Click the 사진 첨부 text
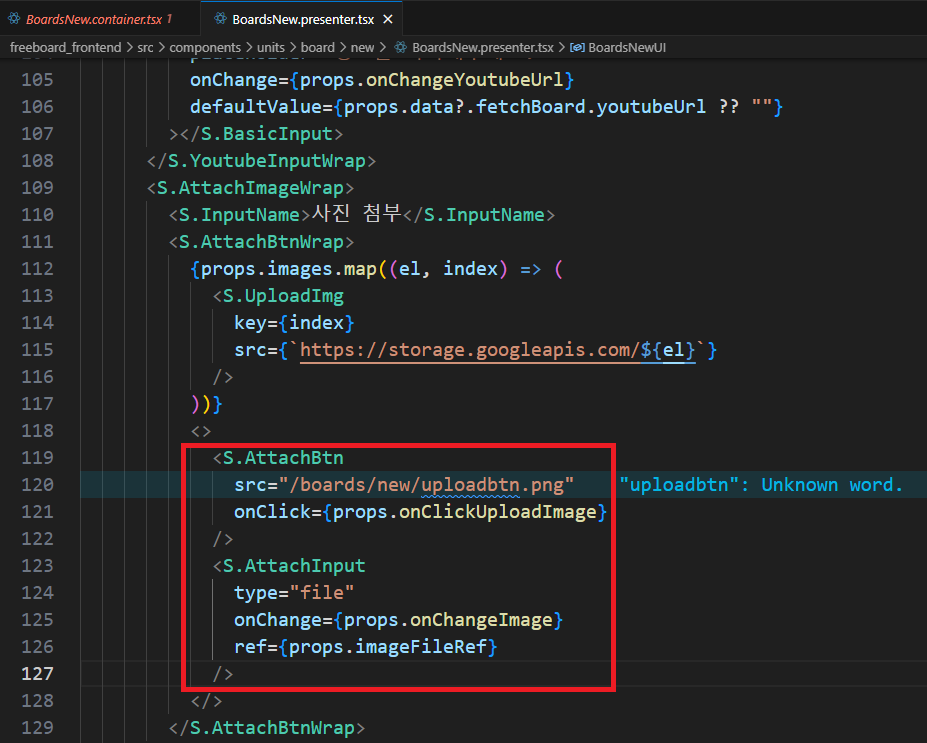 click(x=356, y=213)
